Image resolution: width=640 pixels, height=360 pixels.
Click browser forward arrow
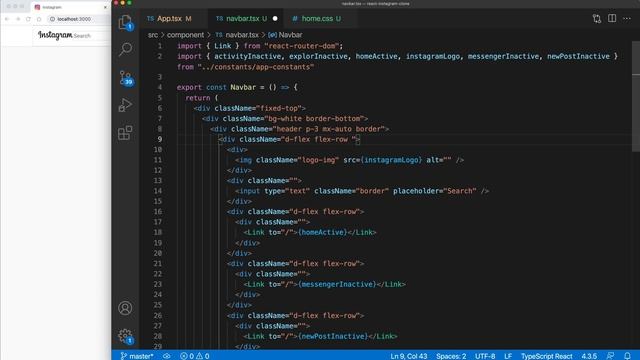pyautogui.click(x=18, y=19)
